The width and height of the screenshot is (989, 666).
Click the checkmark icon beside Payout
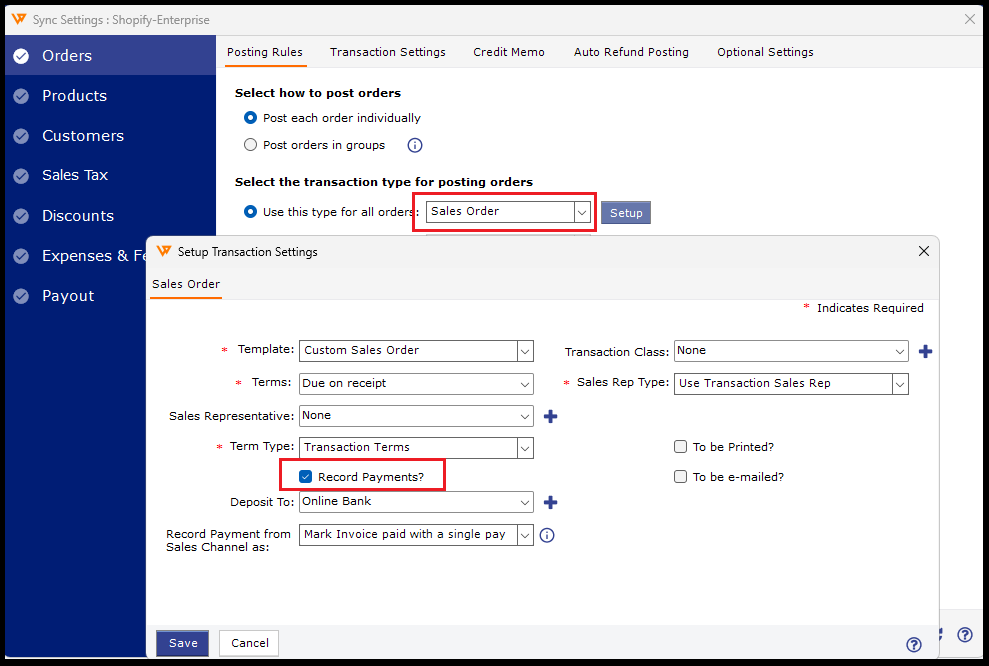[x=21, y=296]
